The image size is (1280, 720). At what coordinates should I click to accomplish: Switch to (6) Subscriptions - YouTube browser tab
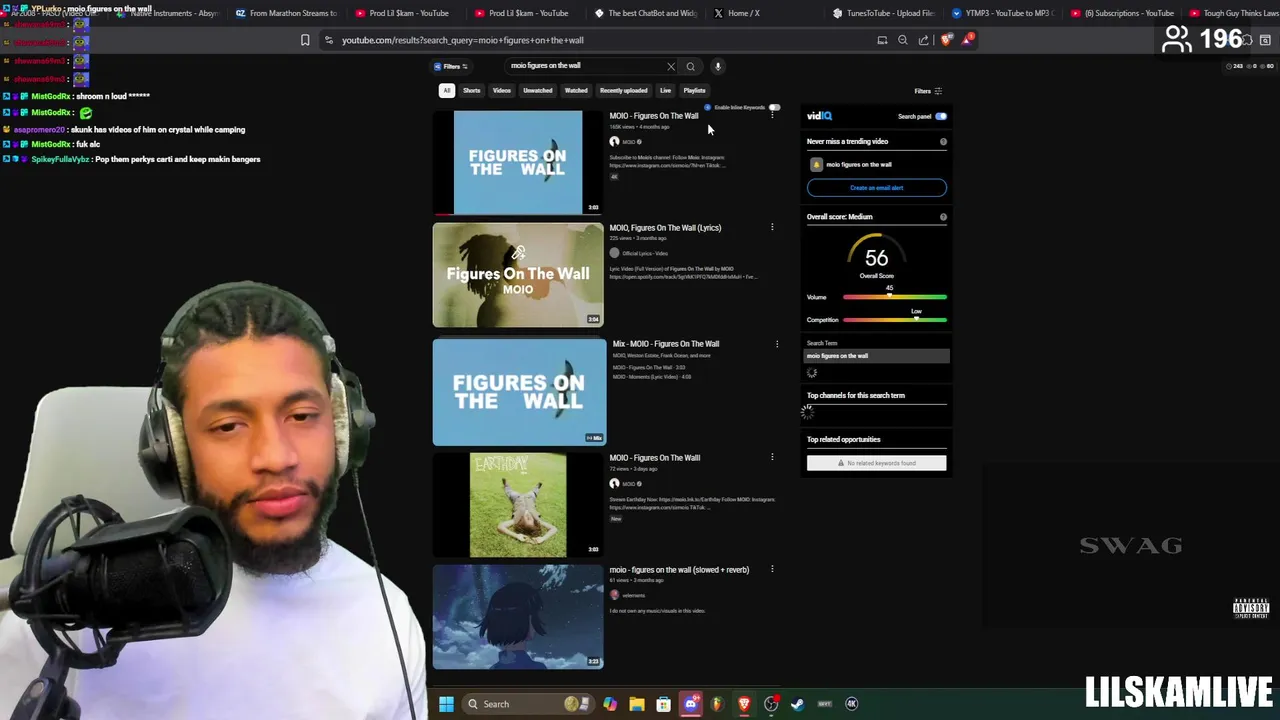tap(1121, 13)
